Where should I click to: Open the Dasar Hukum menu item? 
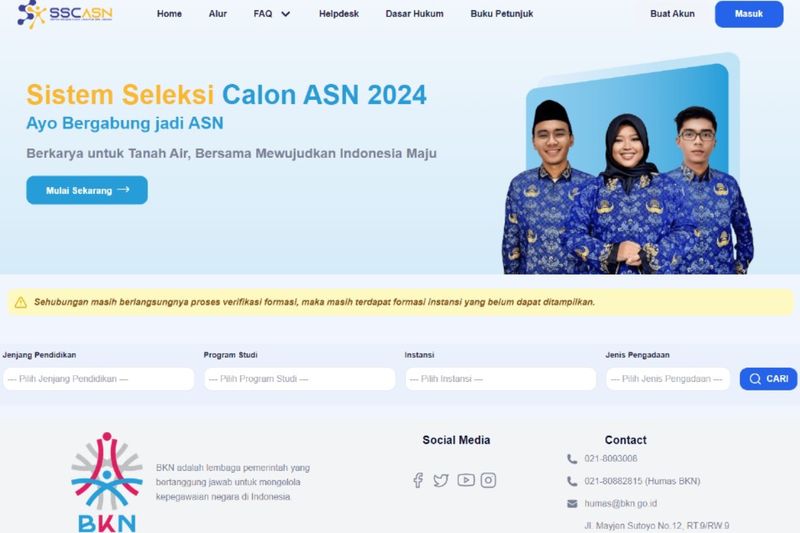(414, 14)
